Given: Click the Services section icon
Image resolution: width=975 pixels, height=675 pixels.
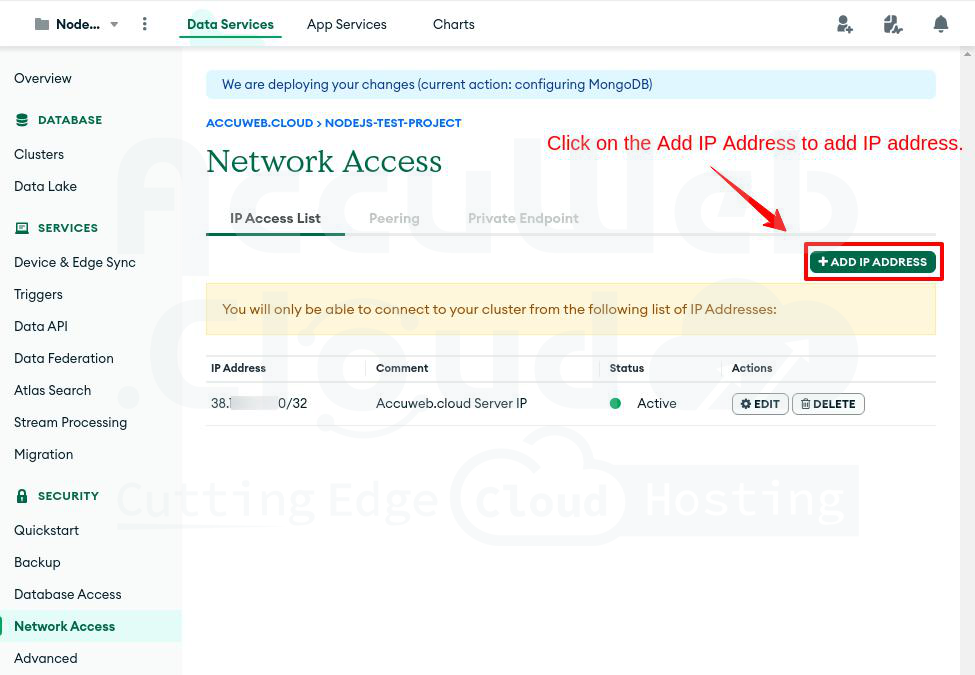Looking at the screenshot, I should tap(22, 228).
